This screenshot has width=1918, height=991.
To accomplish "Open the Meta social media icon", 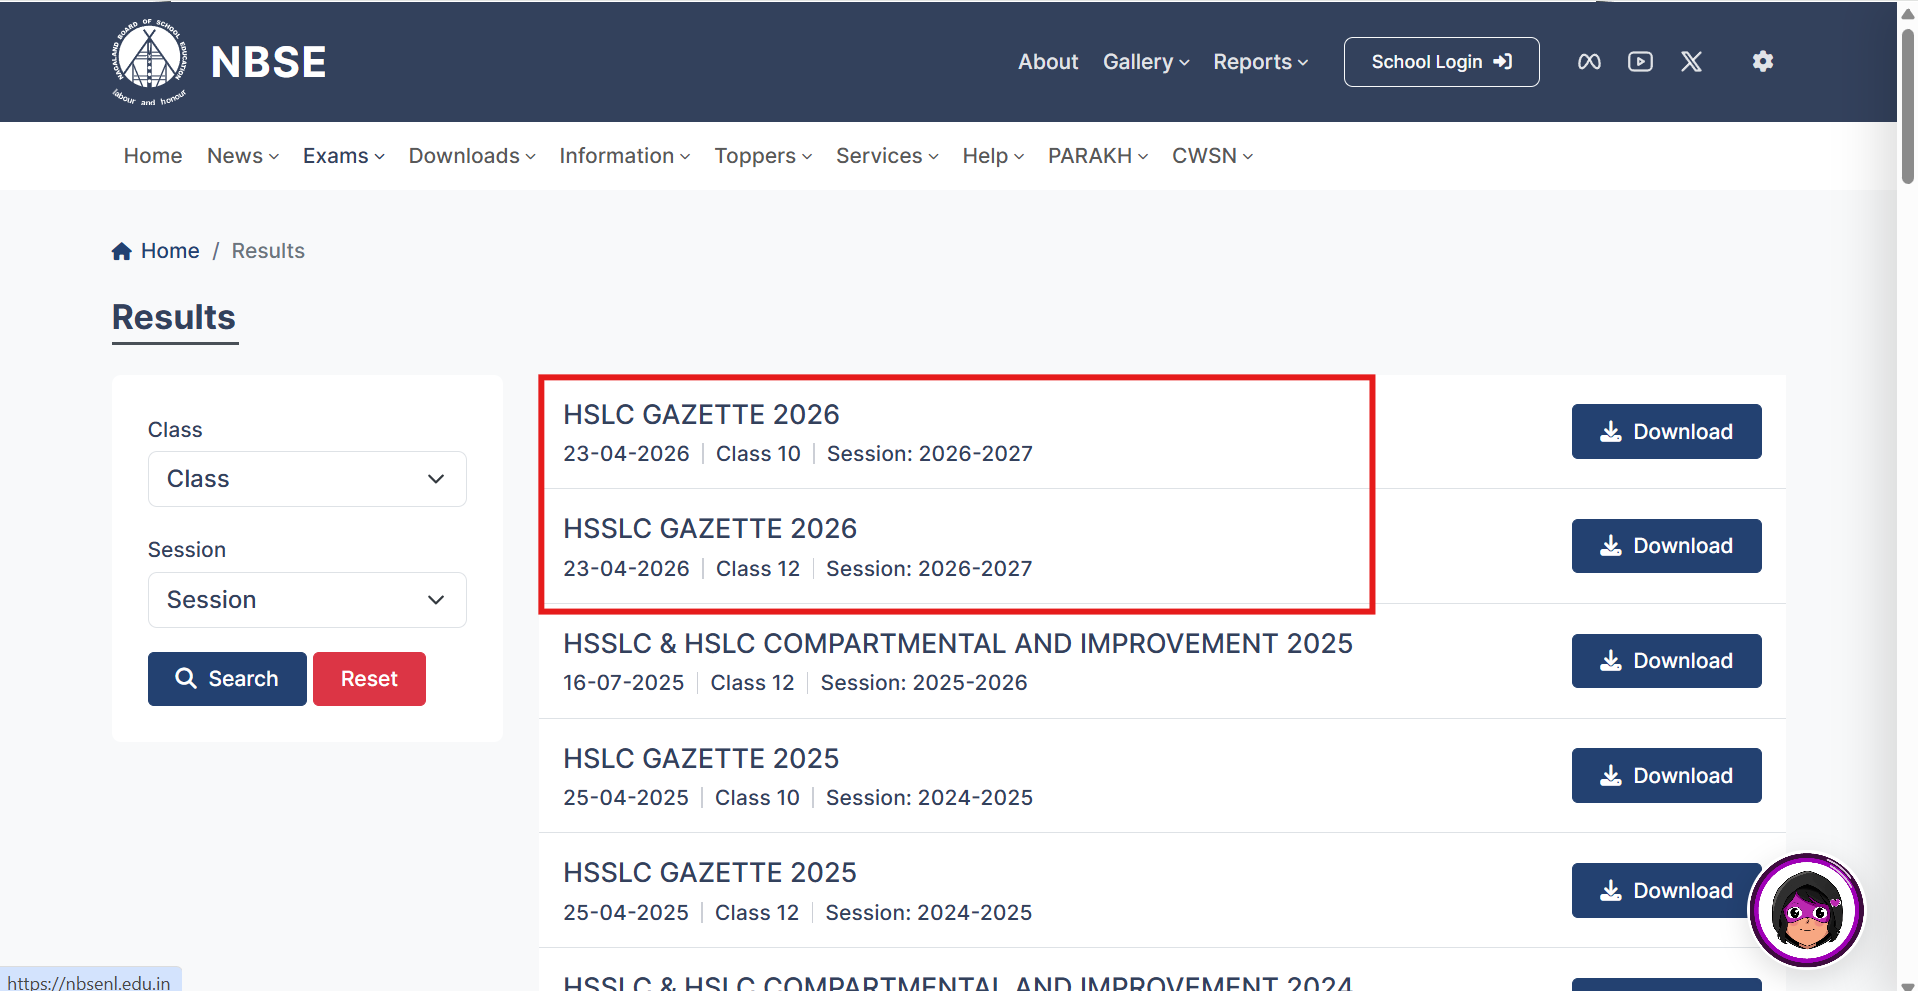I will (1589, 62).
